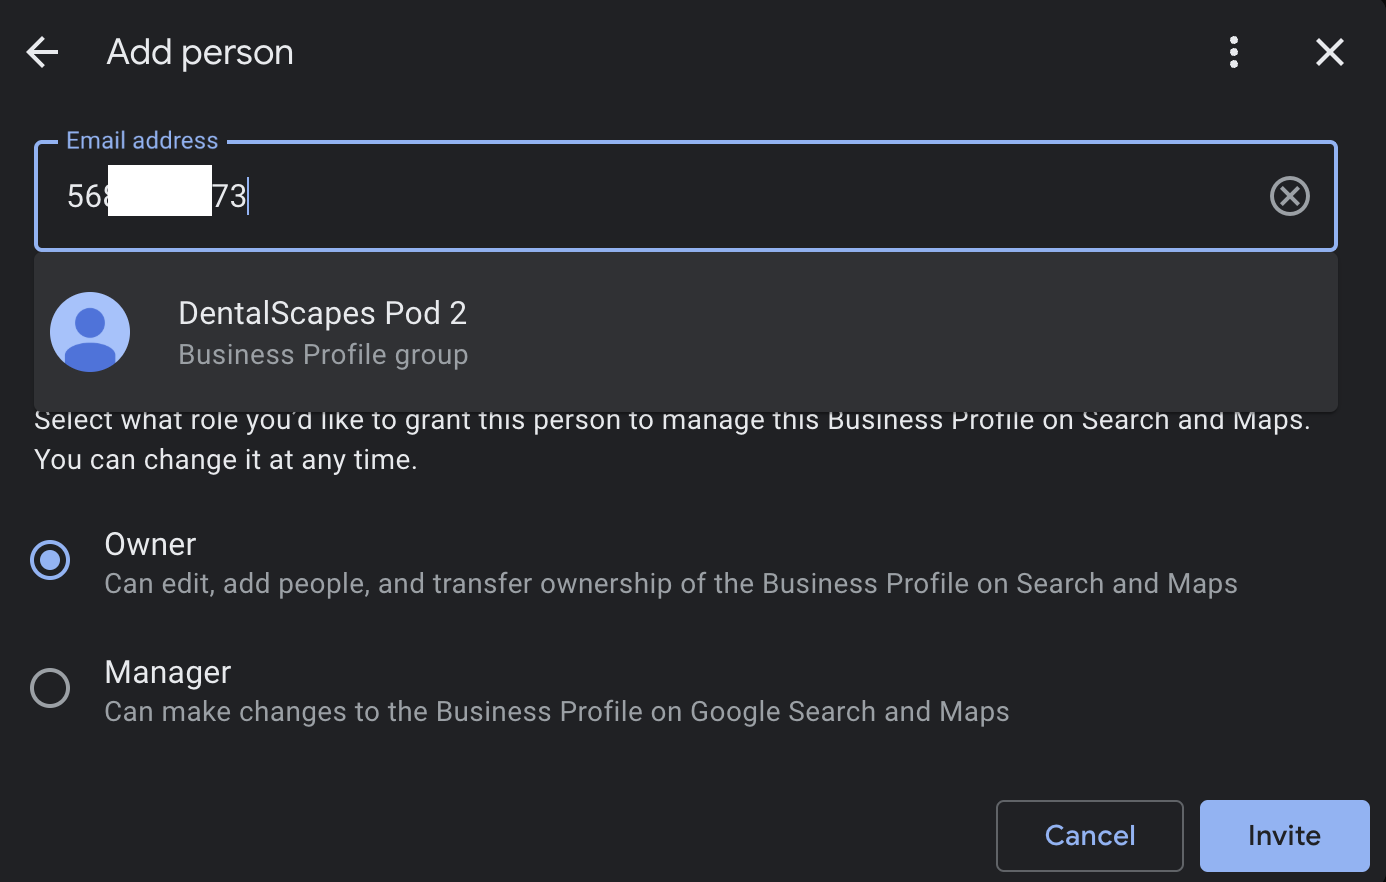Send the invitation with Invite
This screenshot has width=1386, height=882.
pyautogui.click(x=1284, y=836)
